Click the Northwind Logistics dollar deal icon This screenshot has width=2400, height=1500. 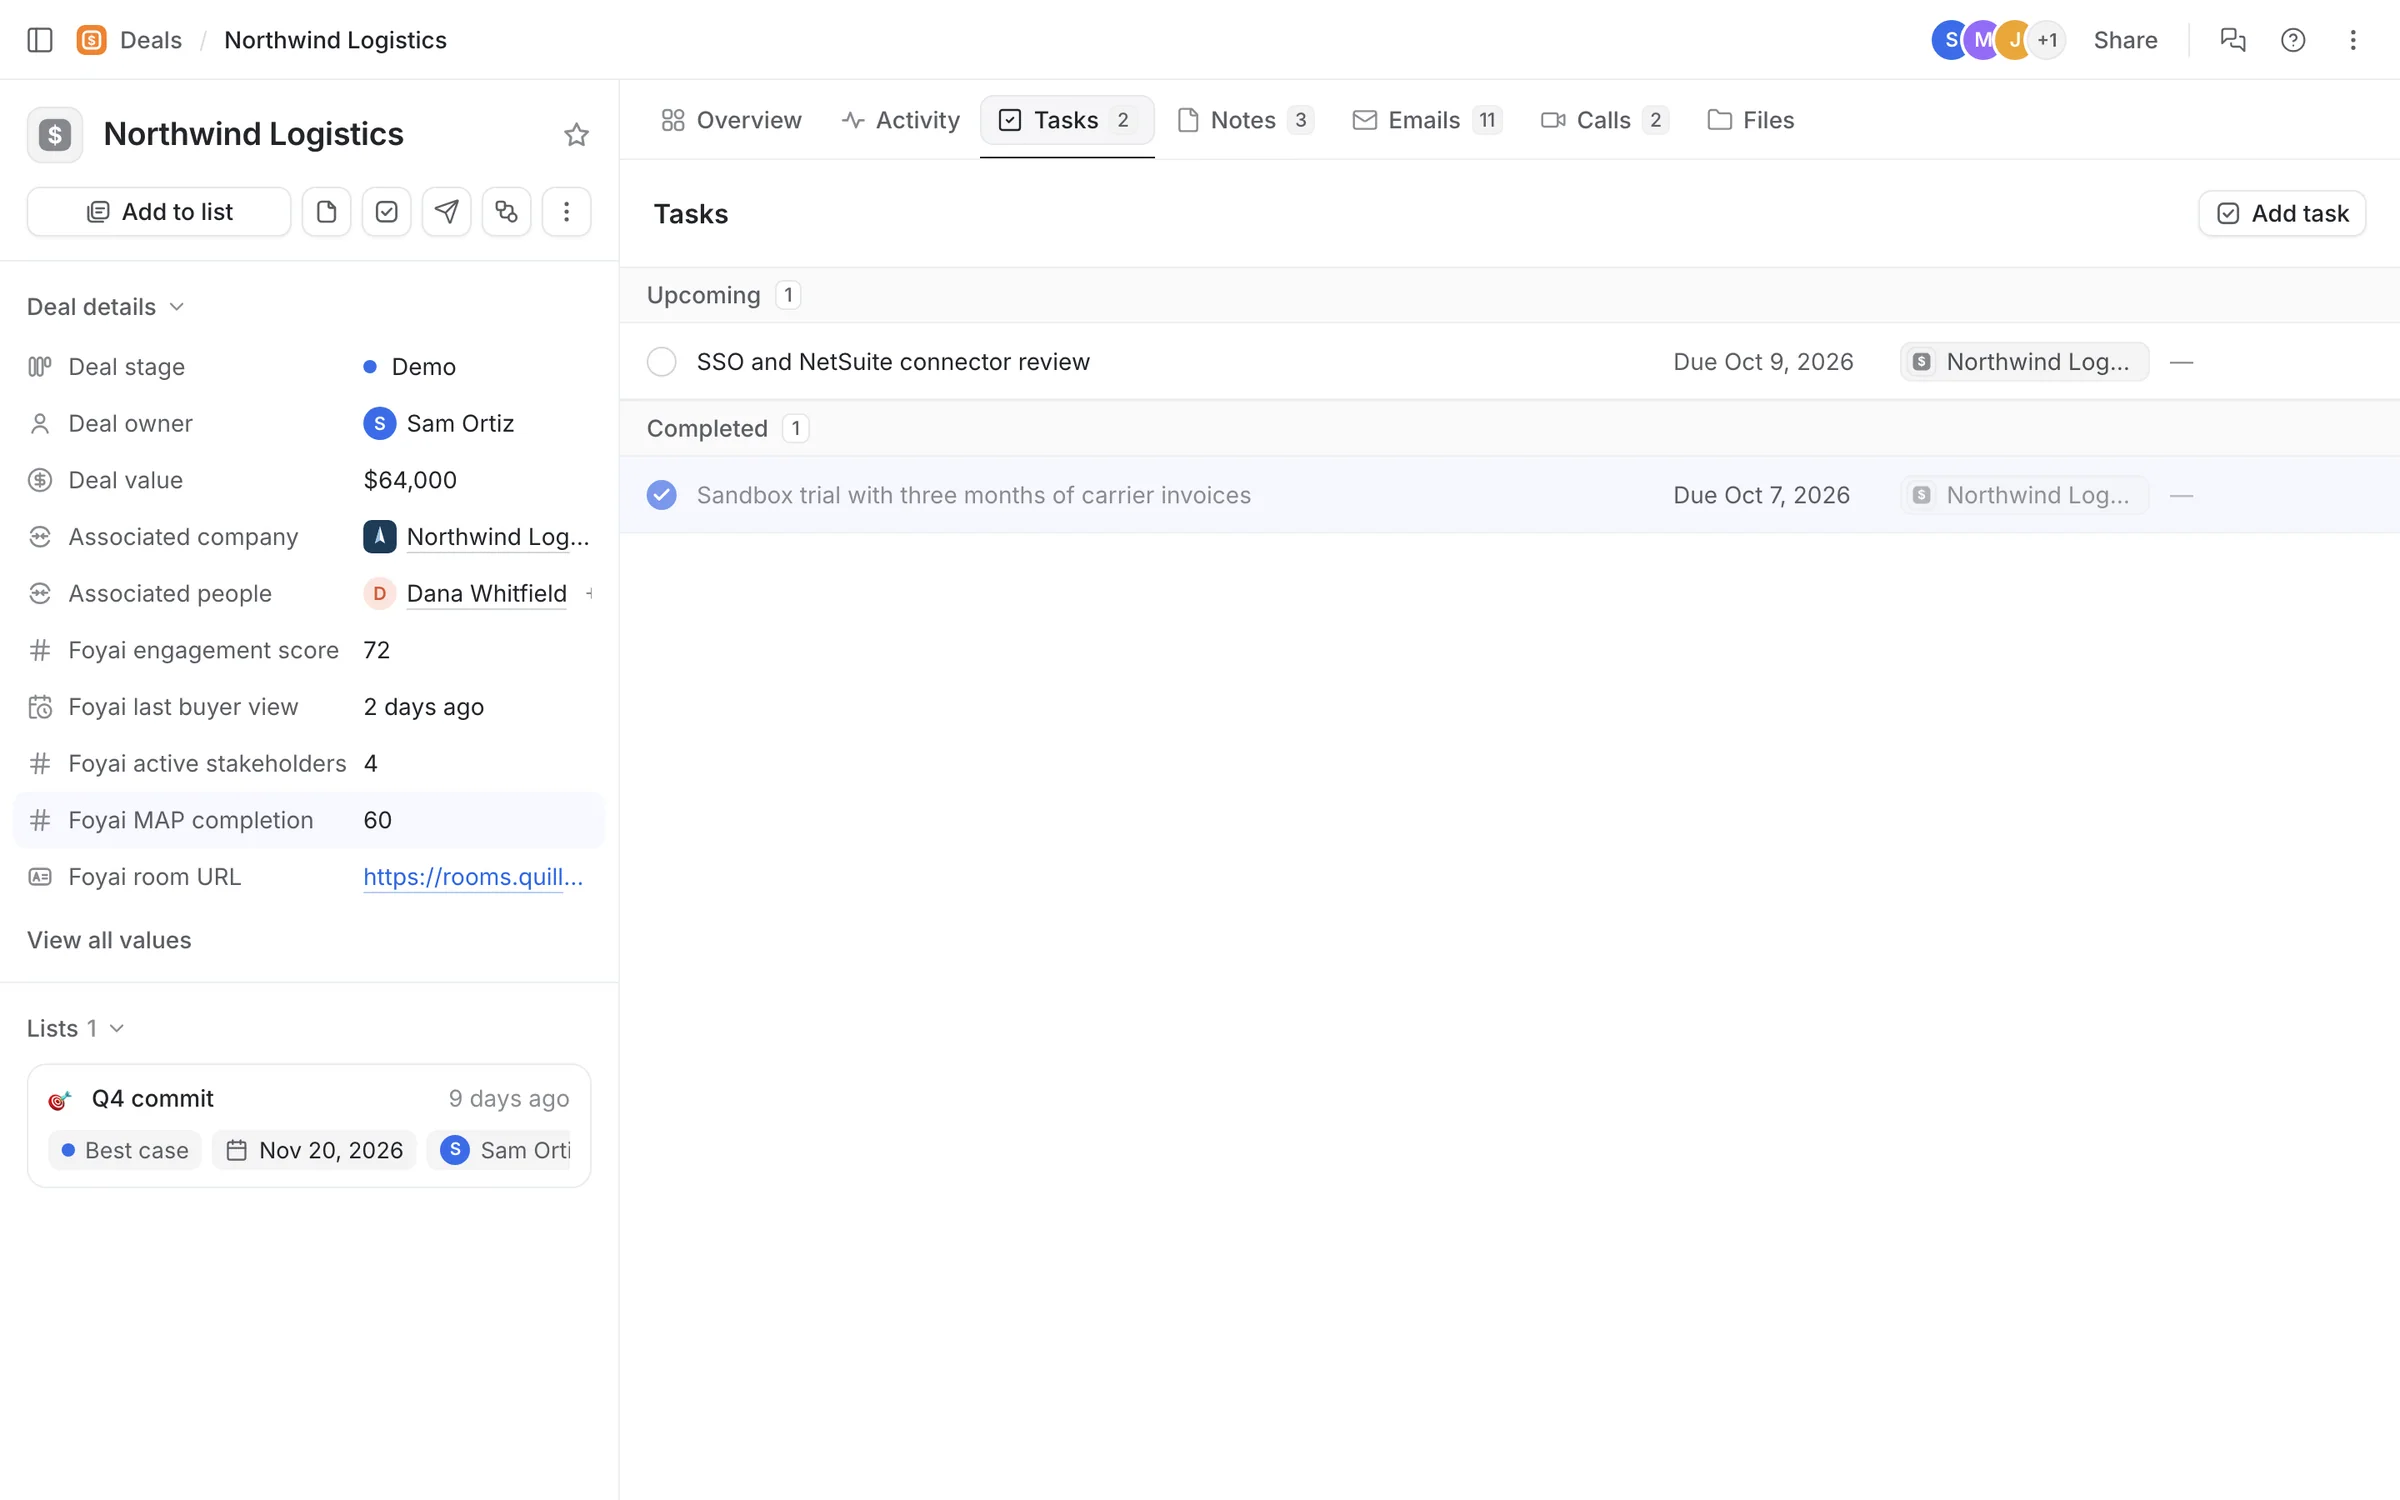[x=55, y=134]
